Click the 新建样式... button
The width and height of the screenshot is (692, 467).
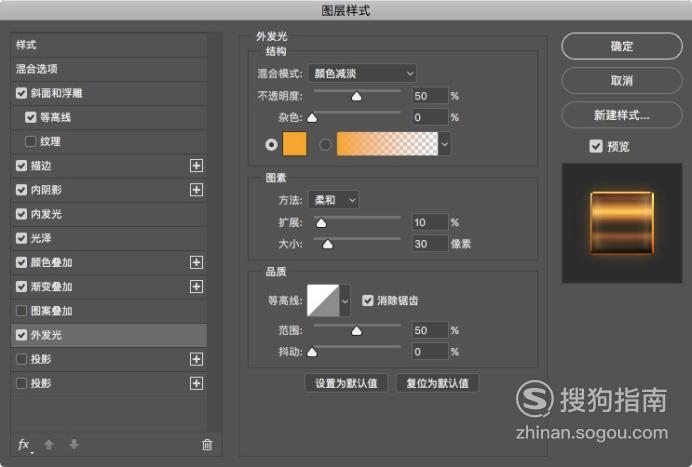coord(622,115)
